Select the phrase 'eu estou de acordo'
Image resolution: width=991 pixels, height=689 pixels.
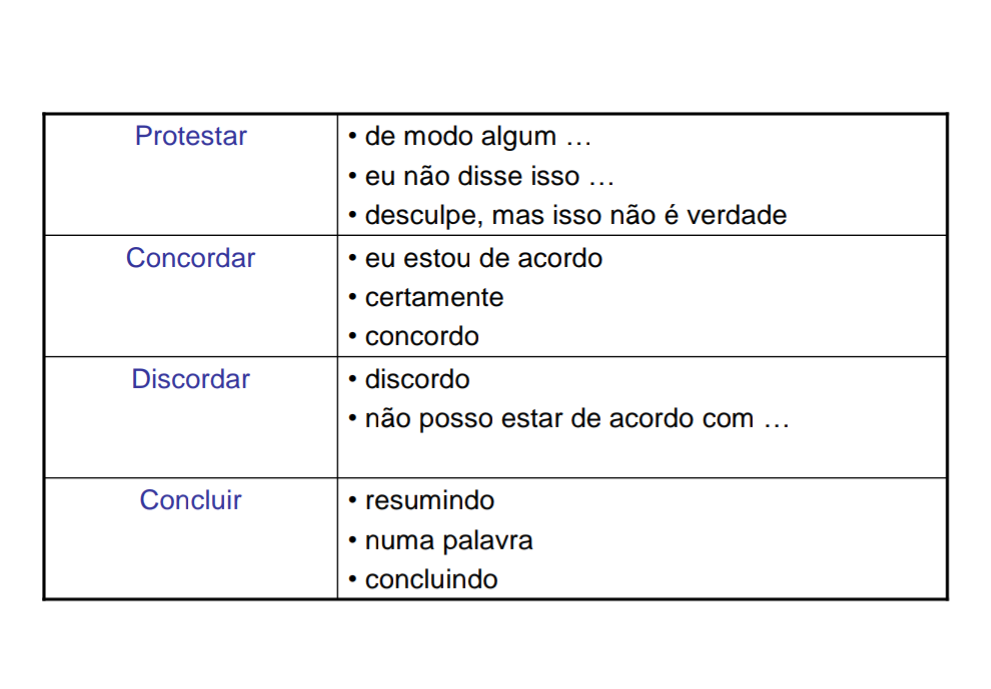pos(483,259)
